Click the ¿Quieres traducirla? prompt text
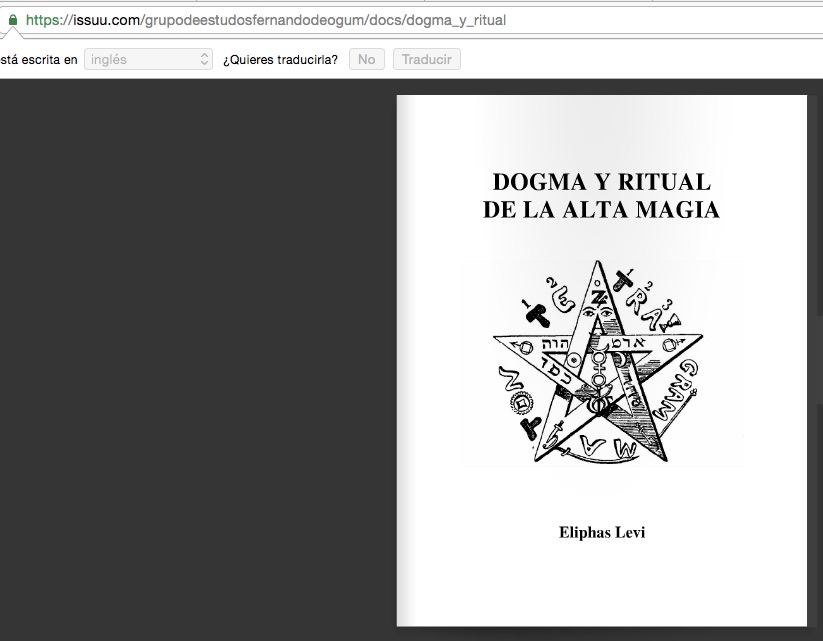This screenshot has width=823, height=641. point(280,59)
